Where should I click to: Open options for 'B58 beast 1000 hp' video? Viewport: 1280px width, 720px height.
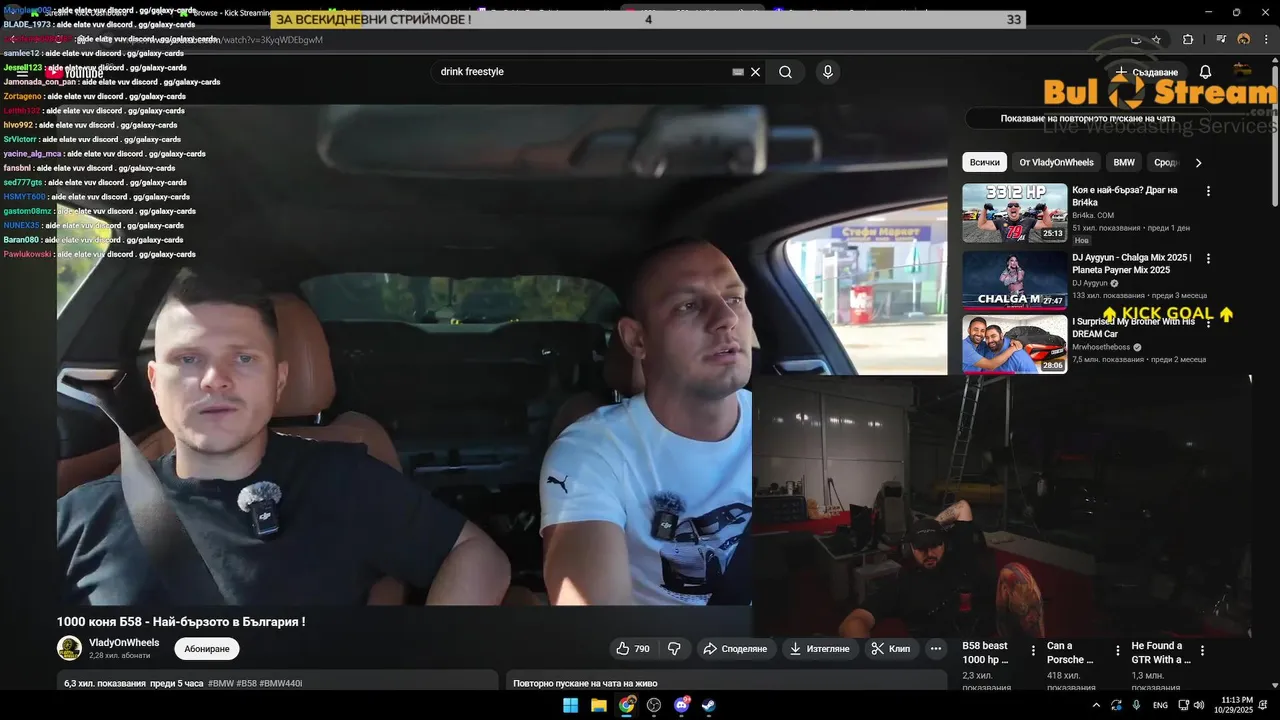(1033, 650)
